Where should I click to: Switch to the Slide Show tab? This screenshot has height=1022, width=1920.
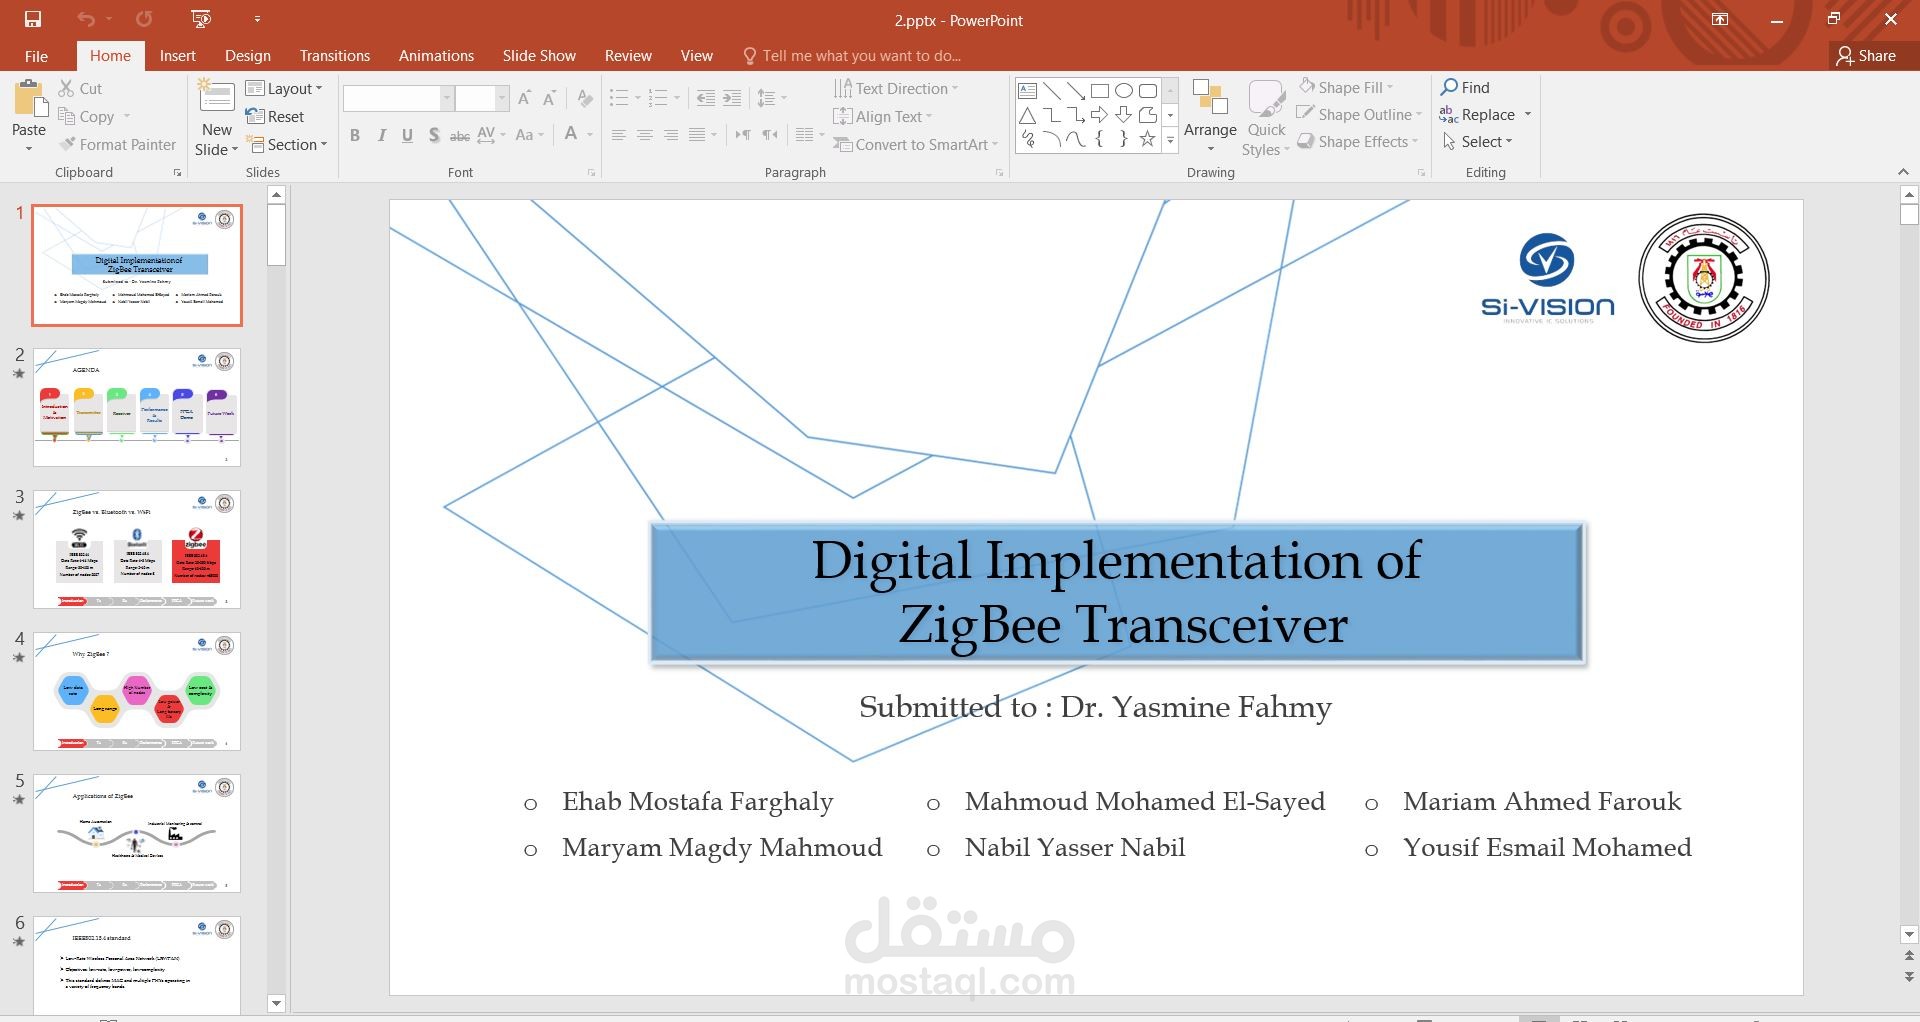[x=539, y=56]
